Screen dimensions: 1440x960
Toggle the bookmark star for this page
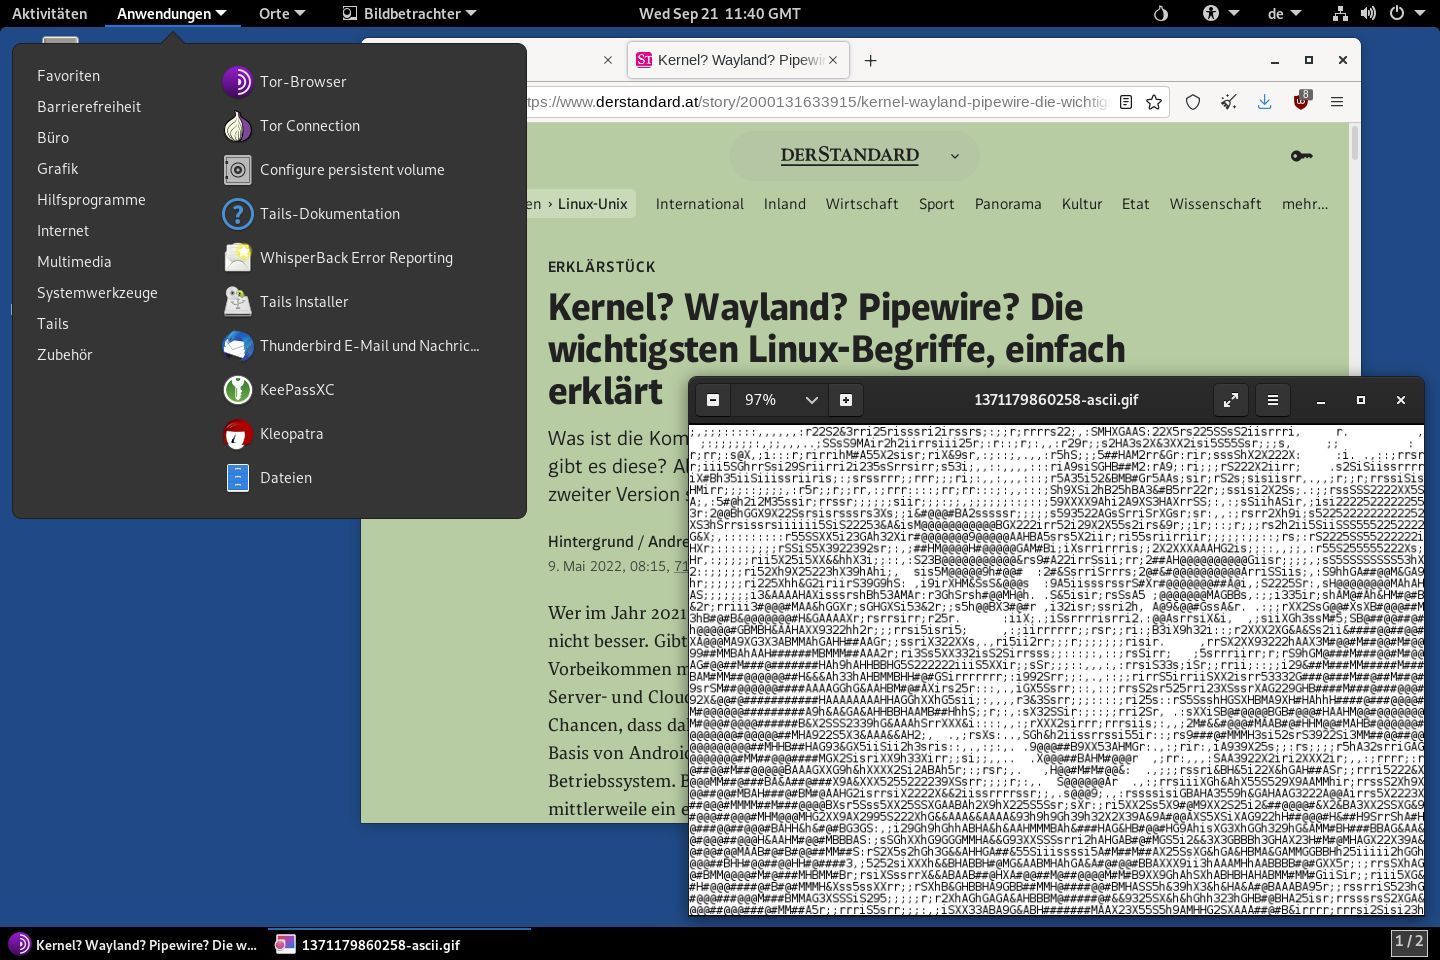(x=1154, y=101)
